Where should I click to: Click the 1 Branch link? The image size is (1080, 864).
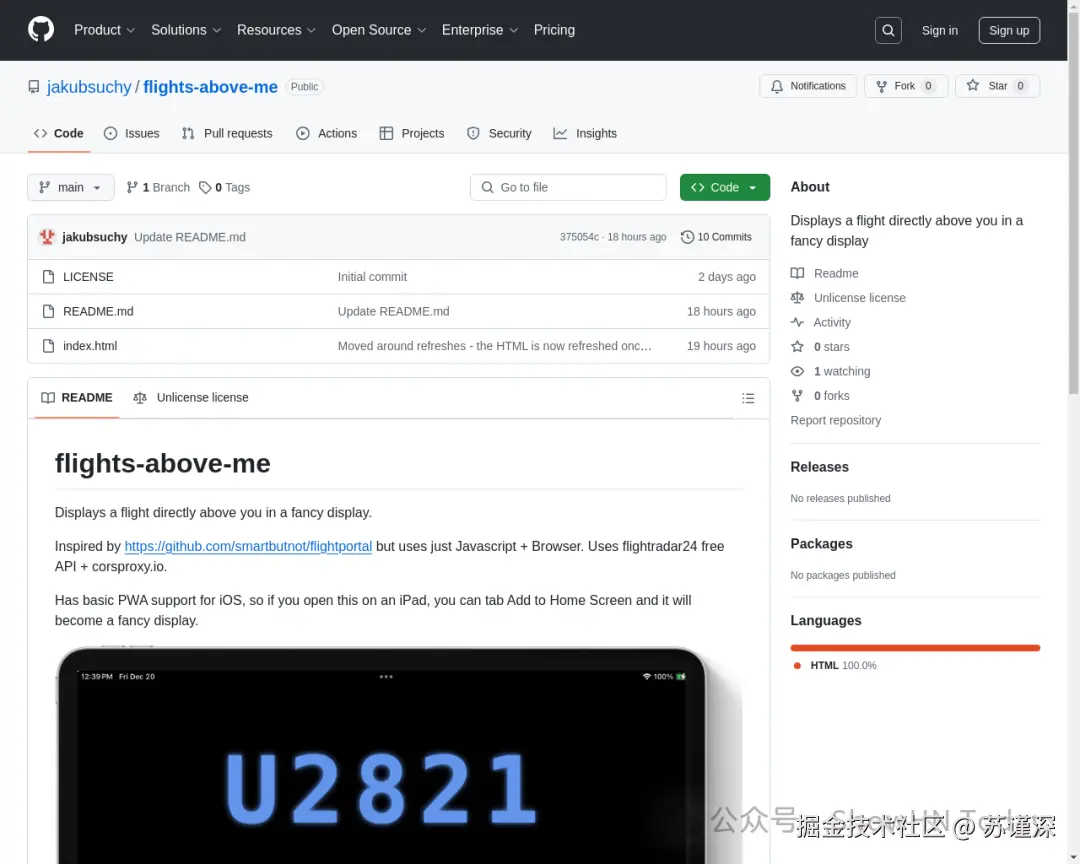click(x=158, y=187)
